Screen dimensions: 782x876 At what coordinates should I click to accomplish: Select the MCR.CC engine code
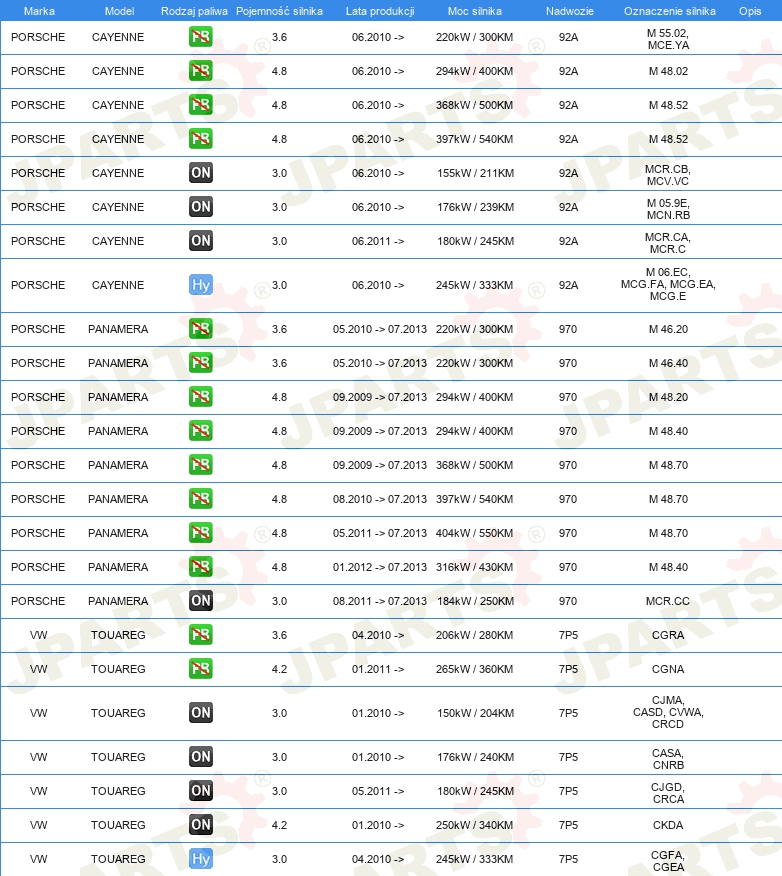tap(668, 601)
